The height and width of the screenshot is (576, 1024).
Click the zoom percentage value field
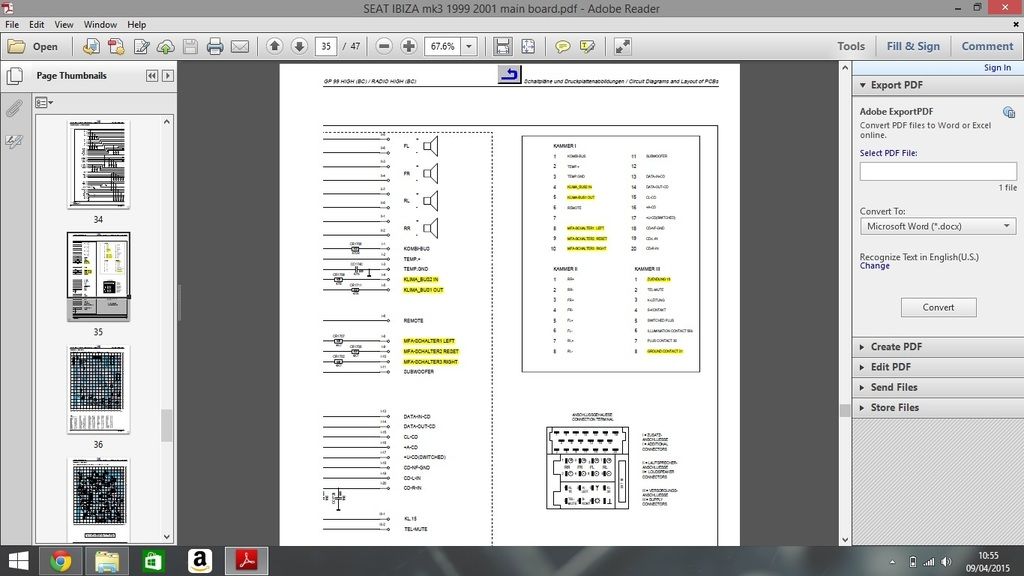(x=443, y=46)
